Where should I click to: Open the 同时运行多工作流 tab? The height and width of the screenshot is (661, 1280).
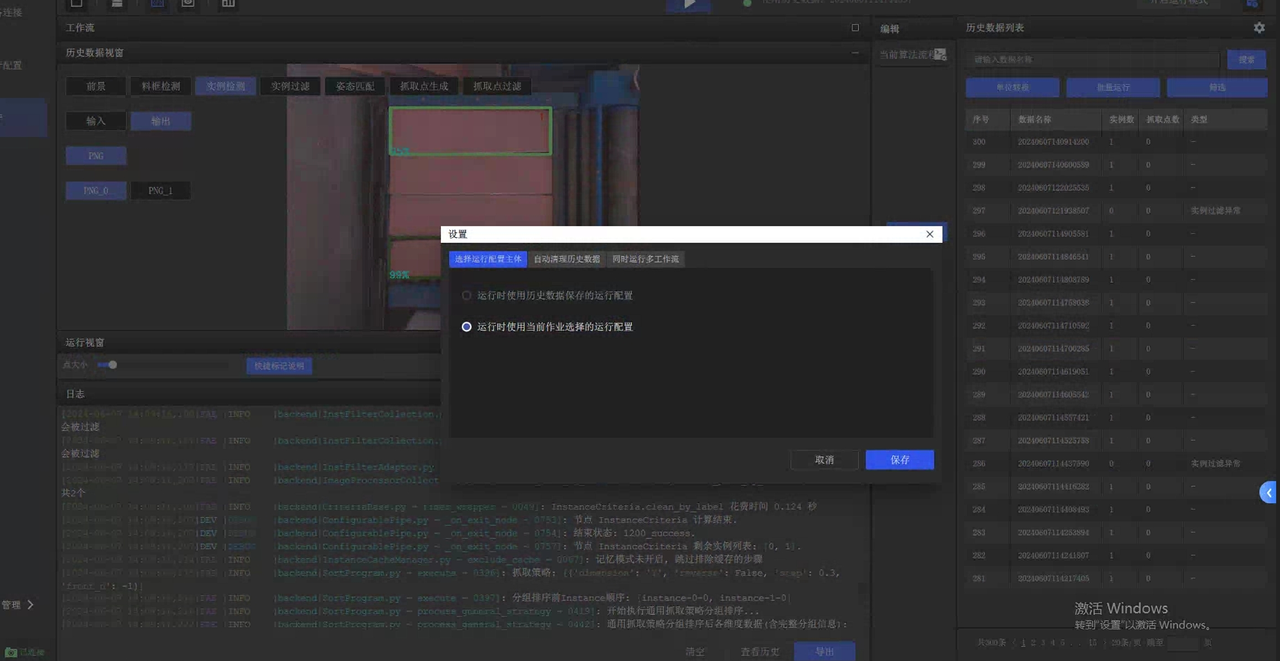click(645, 259)
